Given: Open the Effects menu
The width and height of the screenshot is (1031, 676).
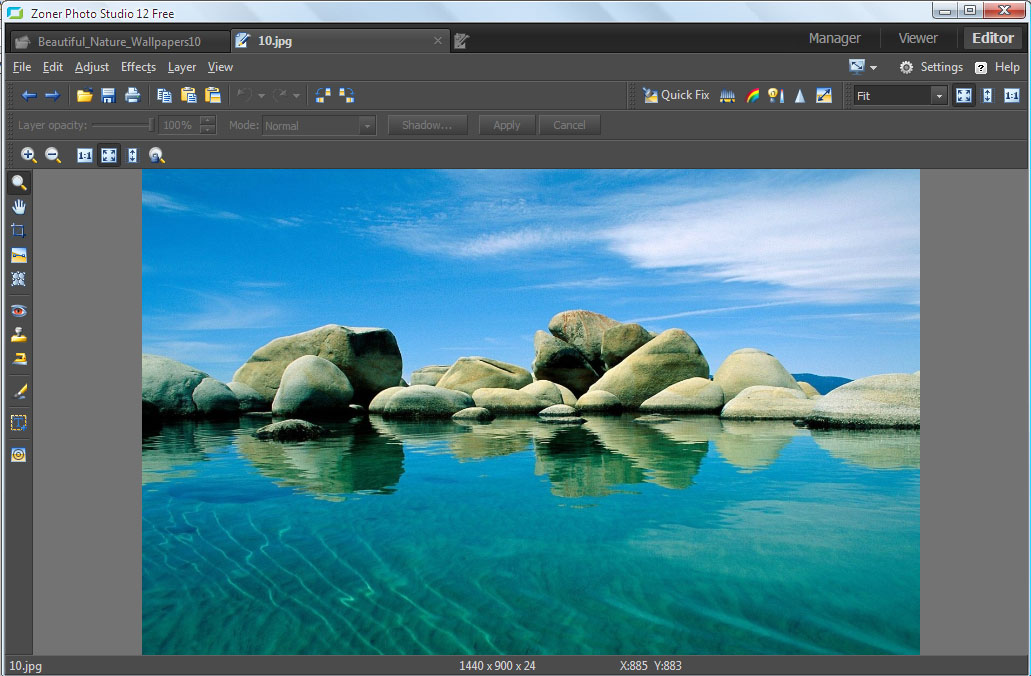Looking at the screenshot, I should pos(138,67).
